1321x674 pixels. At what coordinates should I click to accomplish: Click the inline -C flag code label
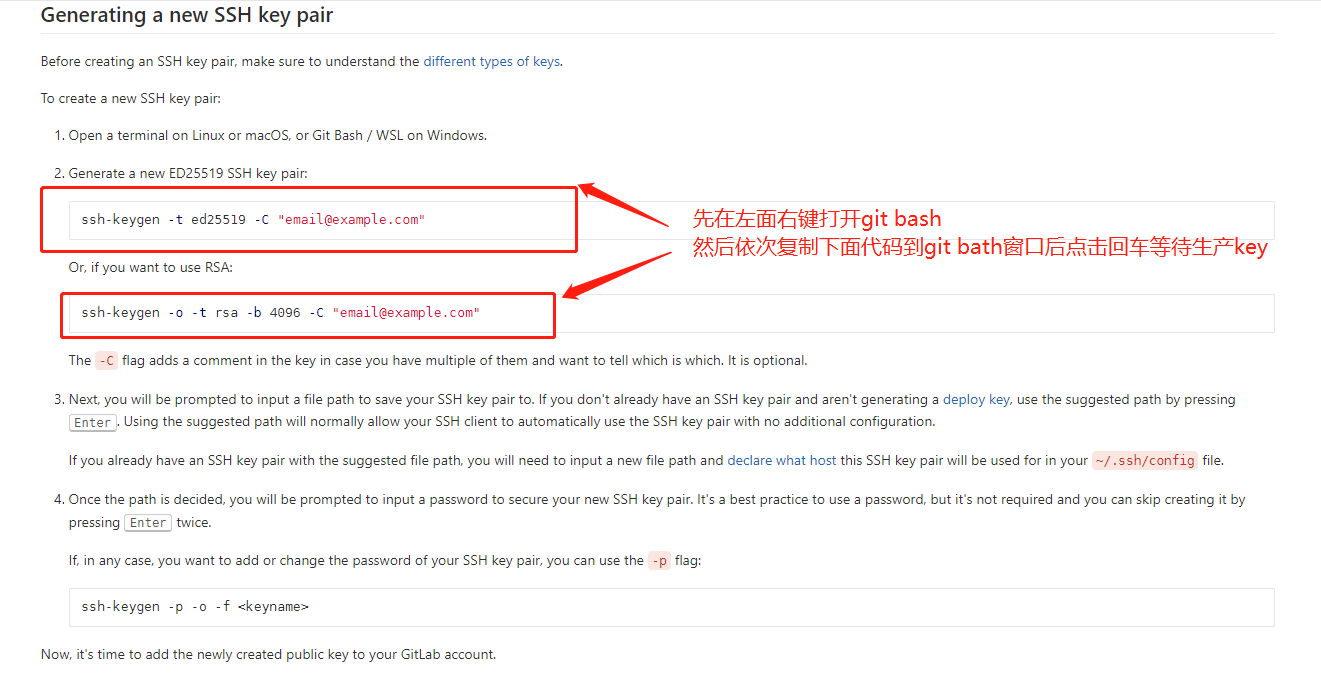point(106,361)
